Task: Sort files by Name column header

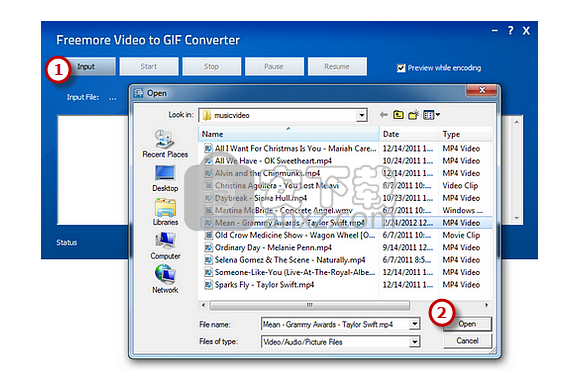Action: coord(288,134)
